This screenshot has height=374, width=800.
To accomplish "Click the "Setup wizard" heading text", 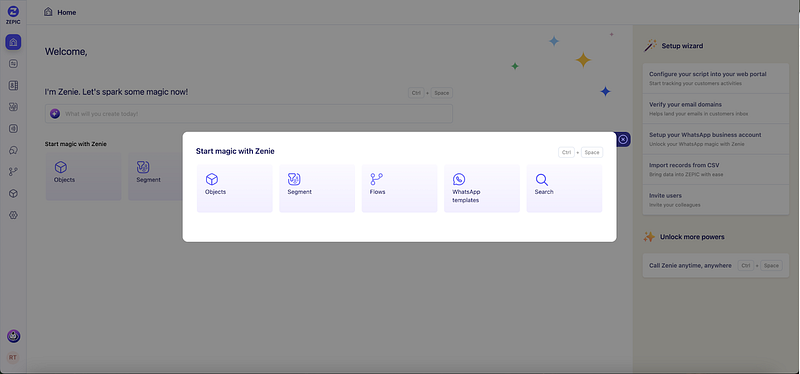I will tap(682, 46).
